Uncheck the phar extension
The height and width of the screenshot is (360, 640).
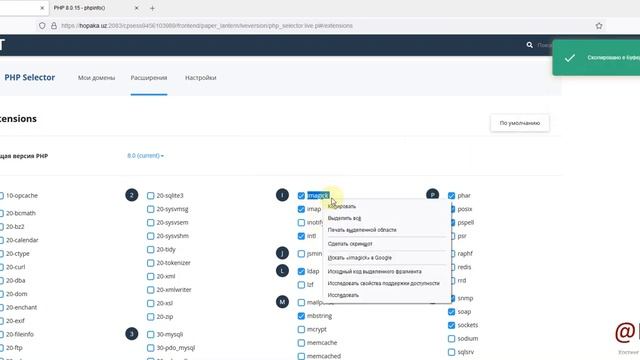click(x=451, y=196)
